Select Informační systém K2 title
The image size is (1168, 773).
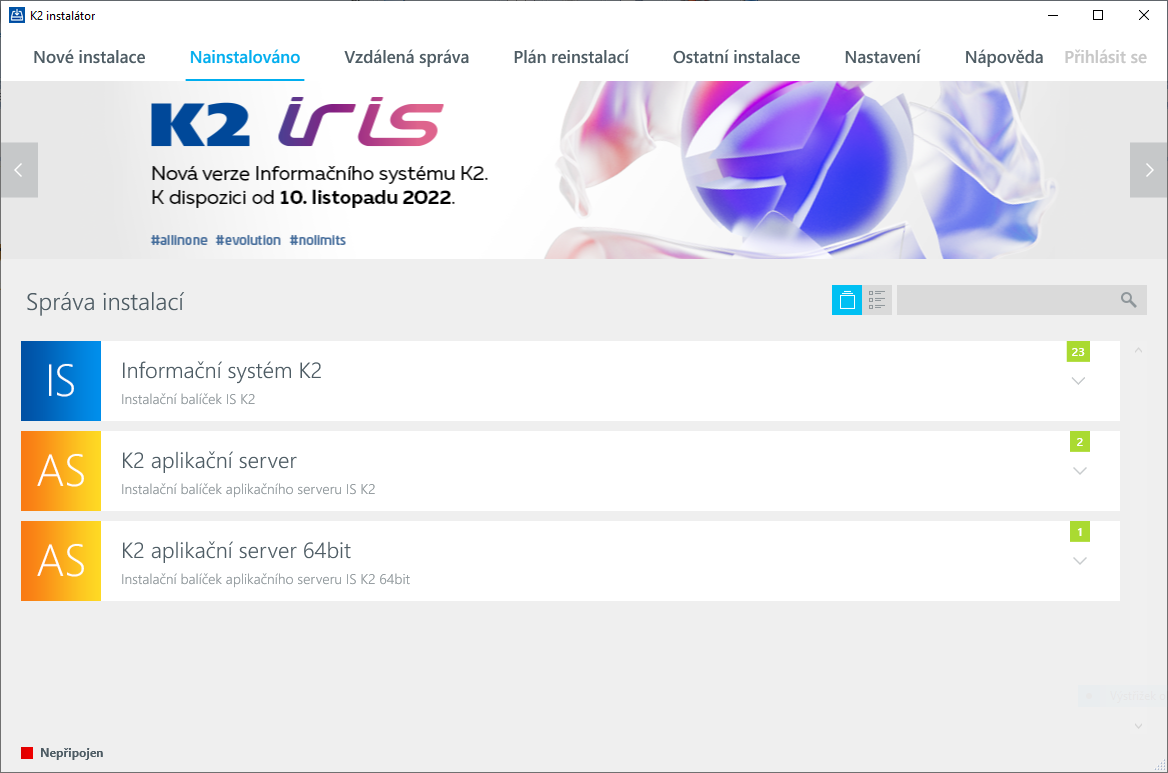point(221,371)
